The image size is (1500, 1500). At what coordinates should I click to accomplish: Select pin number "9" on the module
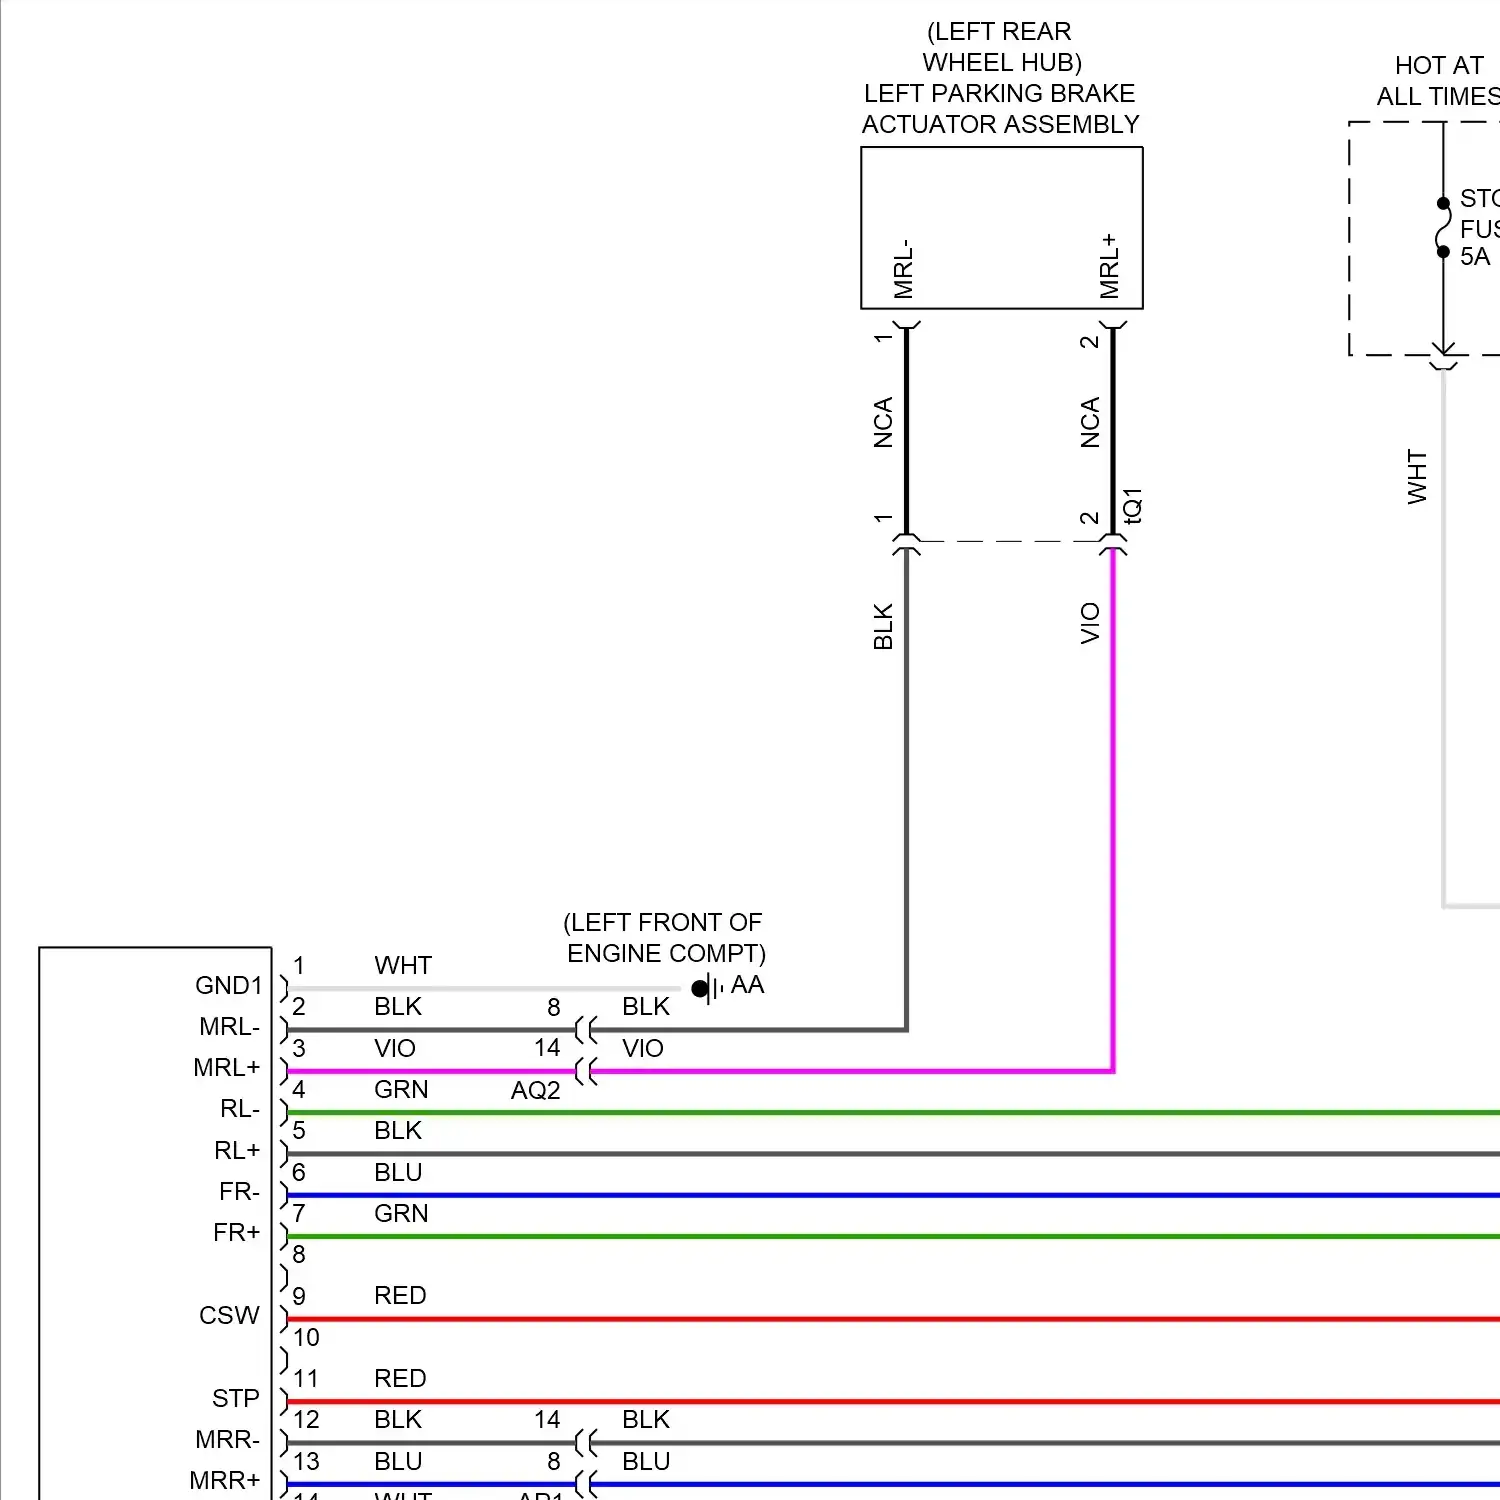click(x=299, y=1297)
